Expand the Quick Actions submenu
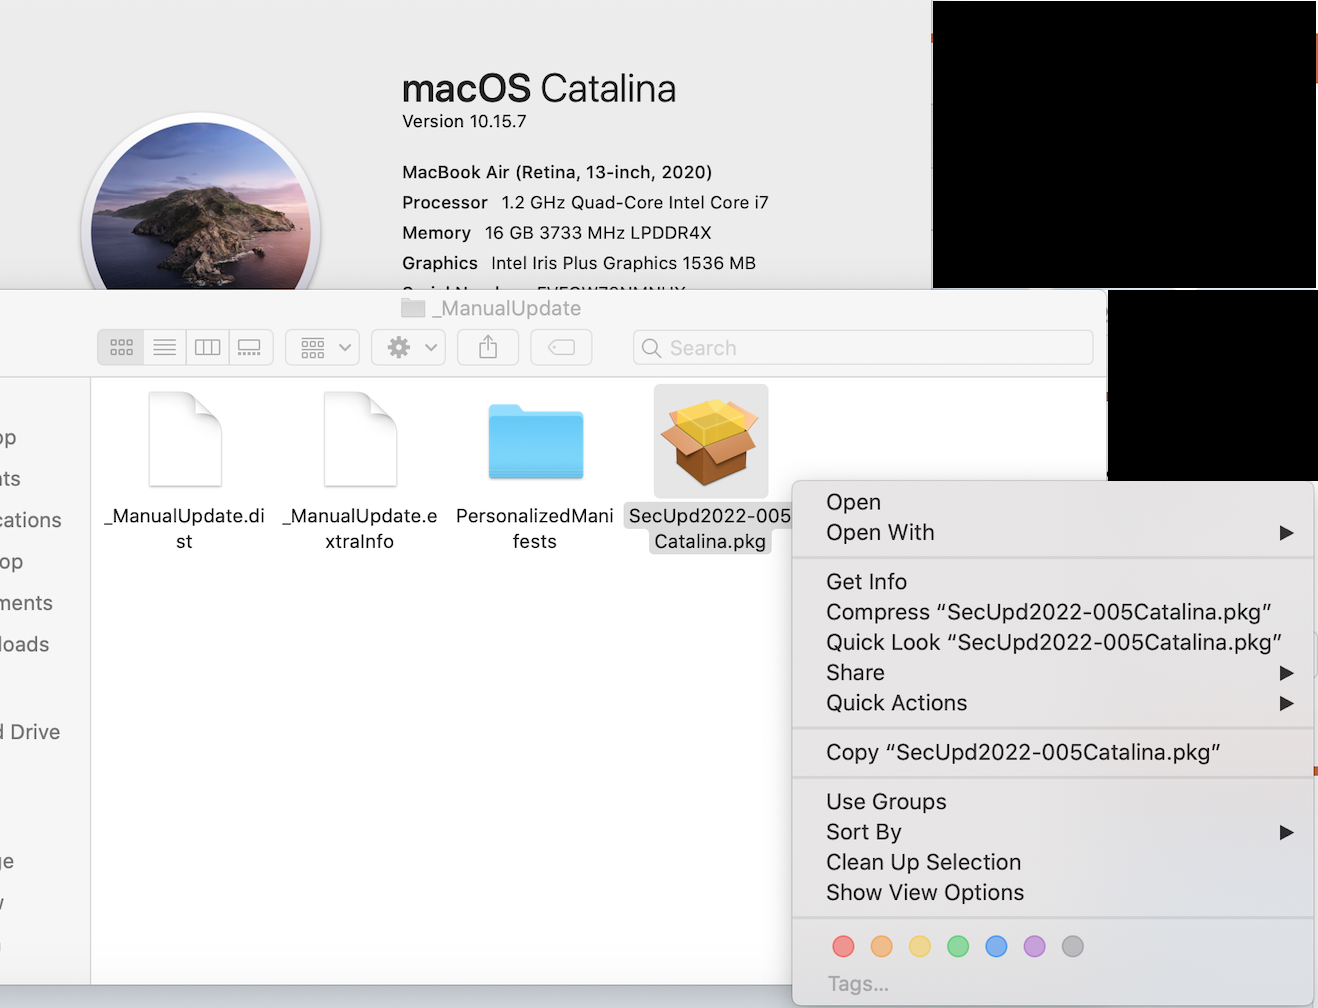This screenshot has height=1008, width=1318. pyautogui.click(x=1053, y=703)
